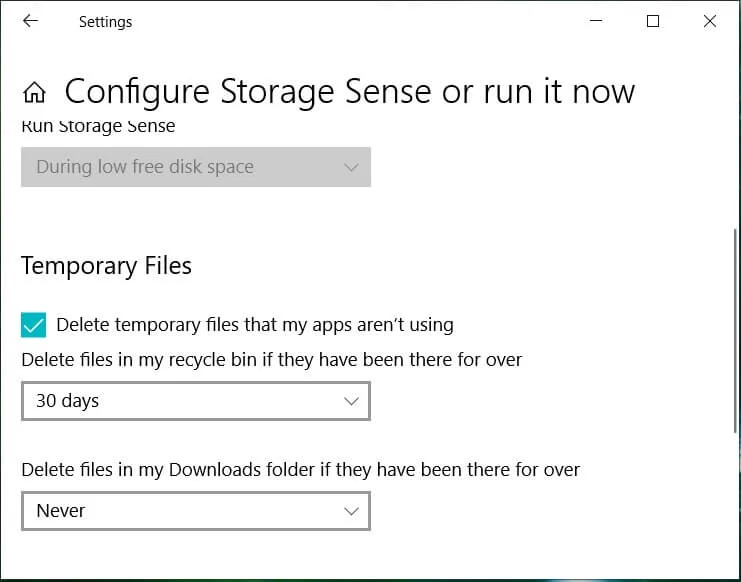Image resolution: width=741 pixels, height=582 pixels.
Task: Expand the Downloads dropdown using its chevron
Action: coord(351,511)
